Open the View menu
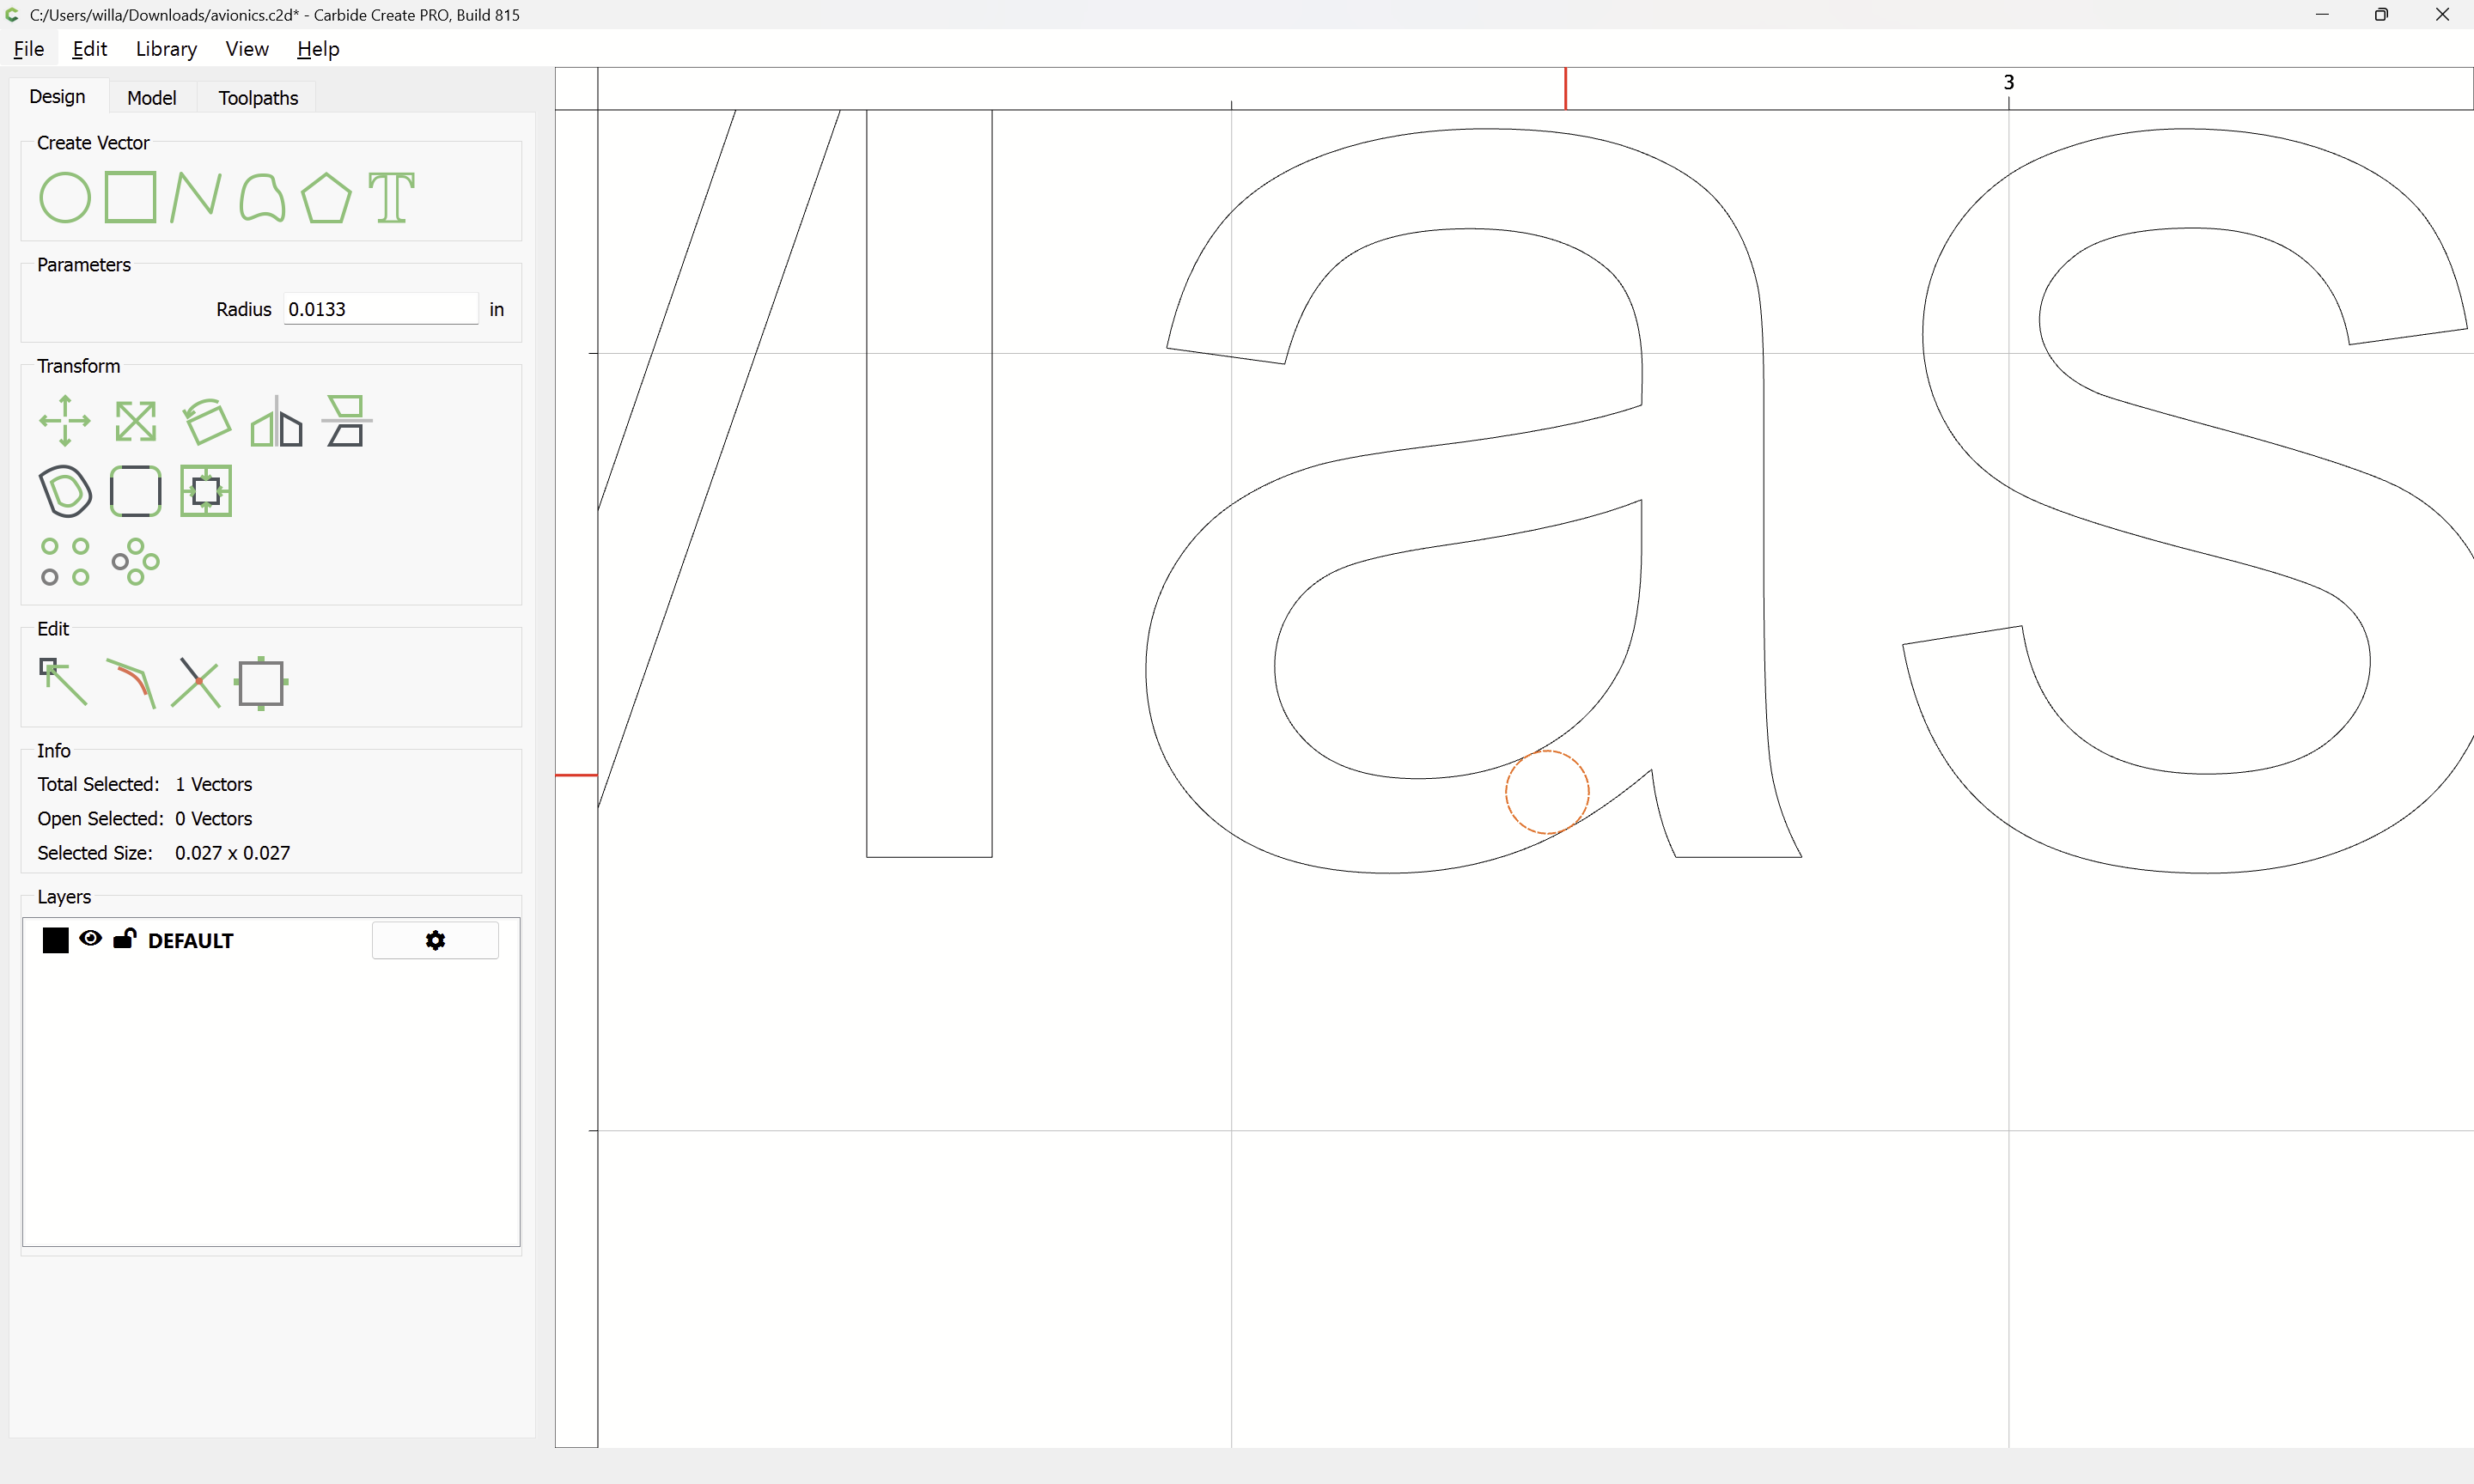Image resolution: width=2474 pixels, height=1484 pixels. click(x=247, y=49)
